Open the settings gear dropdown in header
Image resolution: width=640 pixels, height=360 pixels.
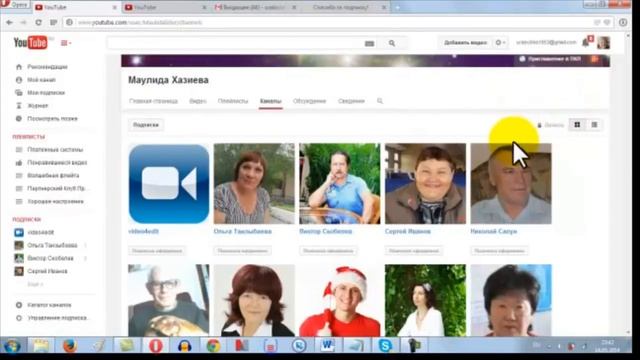(x=500, y=42)
